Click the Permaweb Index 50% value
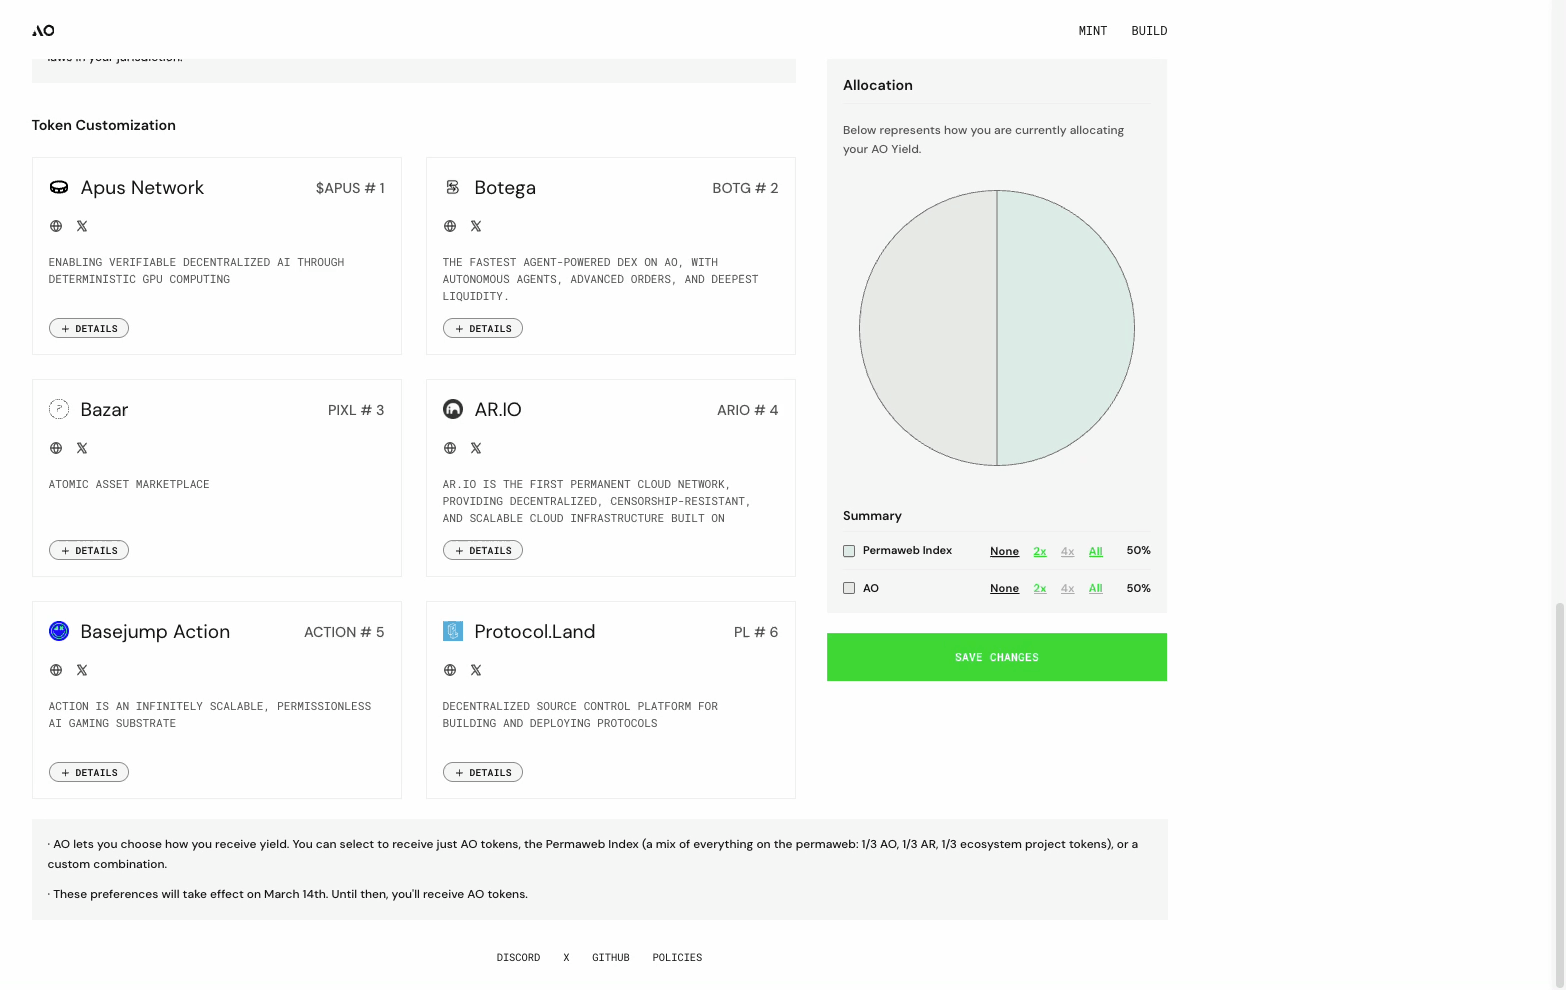Viewport: 1566px width, 990px height. click(x=1138, y=551)
